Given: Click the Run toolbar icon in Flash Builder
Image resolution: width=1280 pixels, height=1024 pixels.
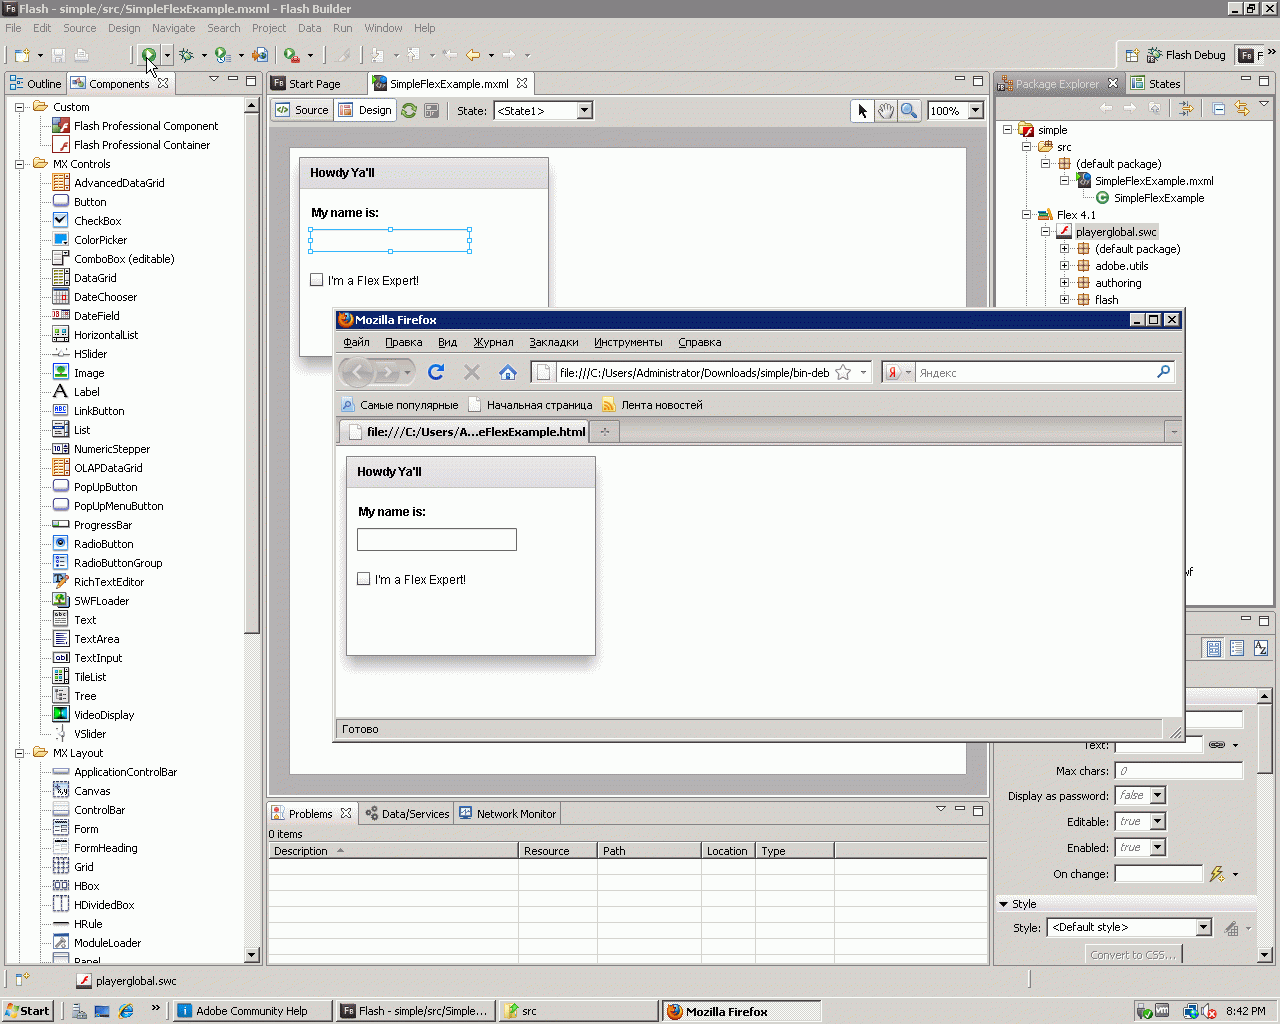Looking at the screenshot, I should 149,55.
